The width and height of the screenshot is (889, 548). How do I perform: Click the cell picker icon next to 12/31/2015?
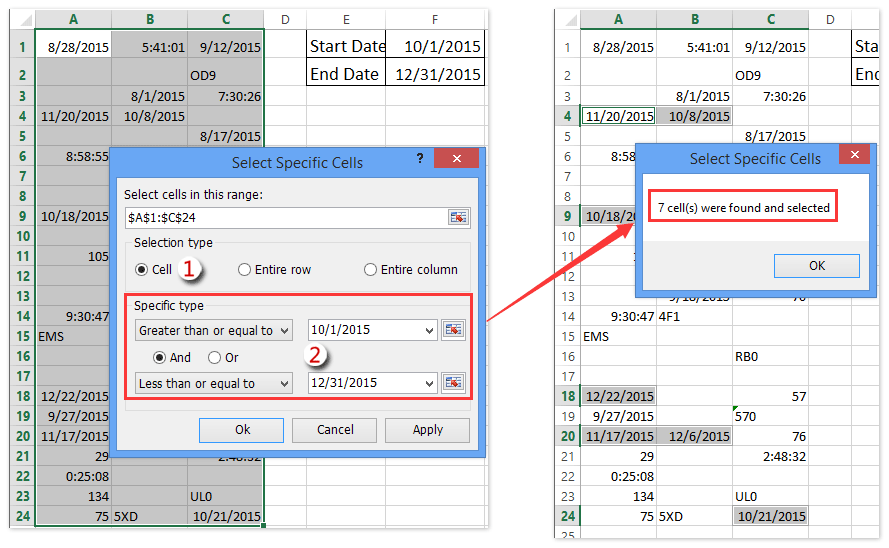pos(455,382)
